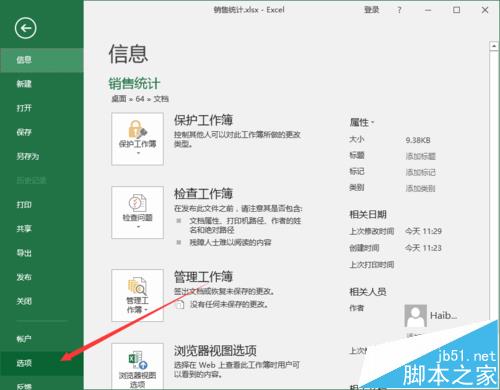Open the 管理工作簿 (Manage Workbook) button
This screenshot has width=500, height=390.
[137, 295]
